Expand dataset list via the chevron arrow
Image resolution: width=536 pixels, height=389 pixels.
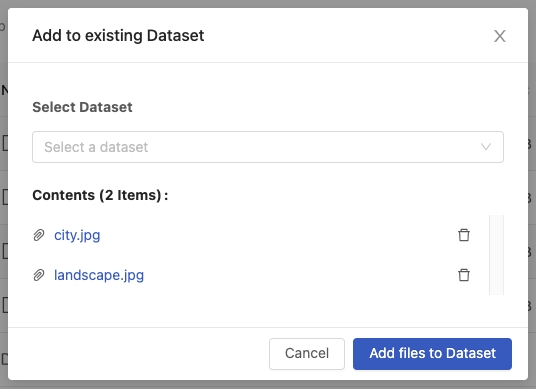tap(486, 147)
